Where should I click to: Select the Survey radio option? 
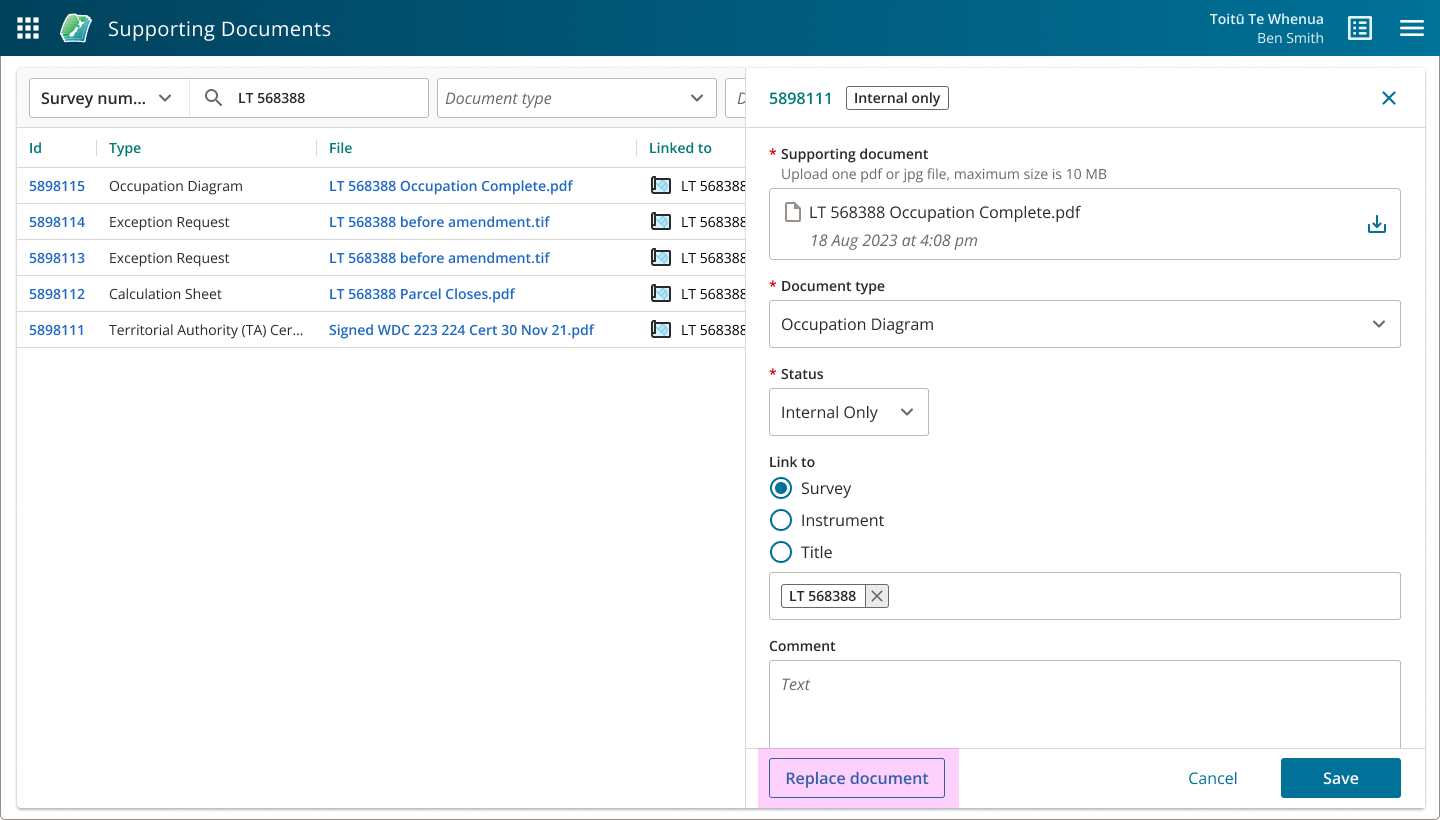(x=781, y=488)
